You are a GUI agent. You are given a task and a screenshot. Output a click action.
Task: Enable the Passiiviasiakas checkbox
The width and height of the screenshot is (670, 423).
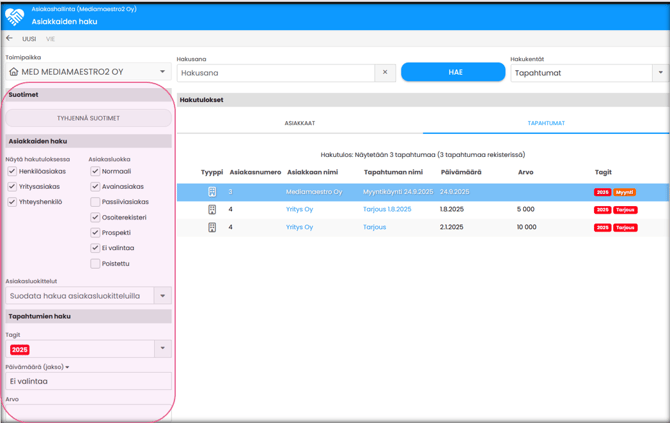pyautogui.click(x=95, y=202)
